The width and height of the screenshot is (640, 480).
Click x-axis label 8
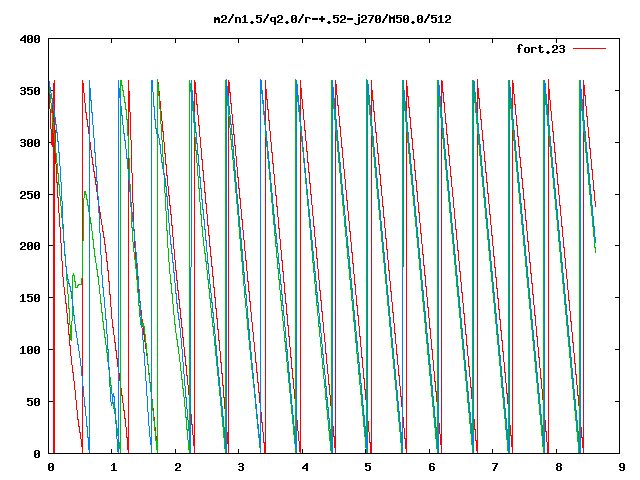click(558, 467)
